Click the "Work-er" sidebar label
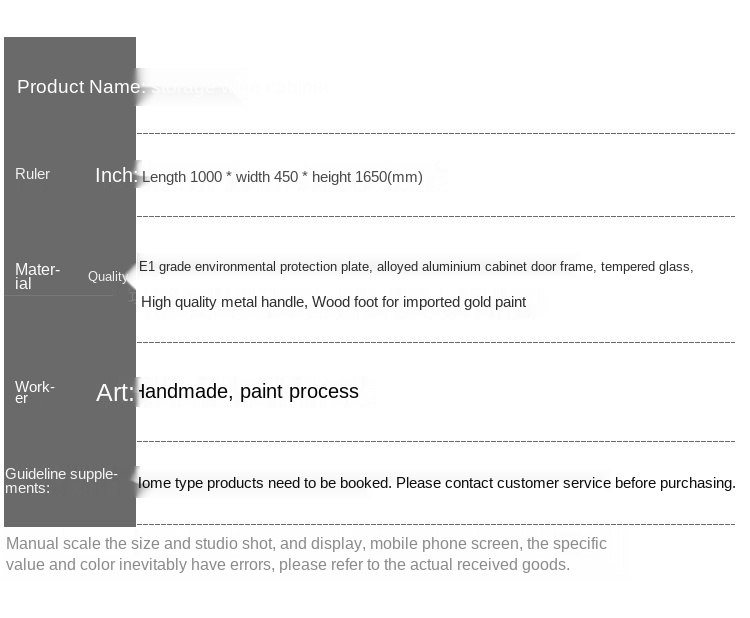Screen dimensions: 750x618 coord(34,392)
